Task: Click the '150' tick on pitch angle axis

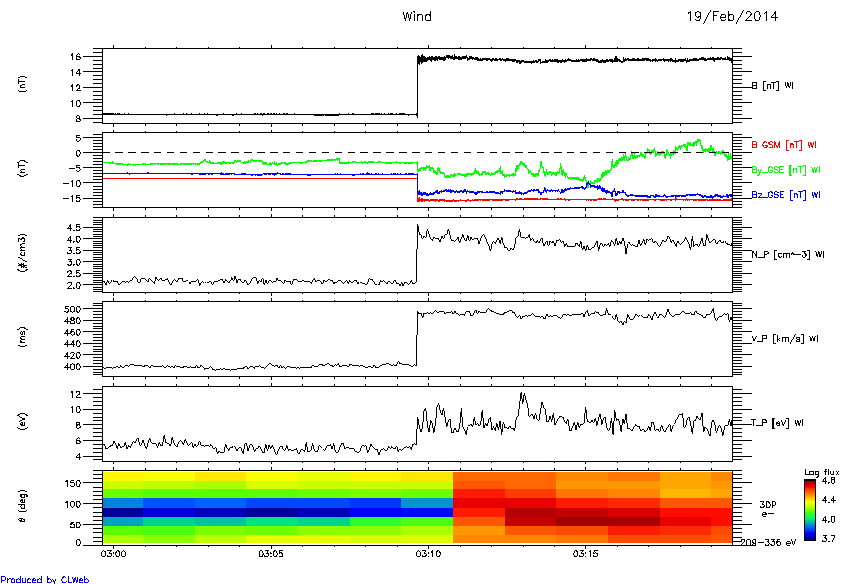Action: [x=73, y=483]
